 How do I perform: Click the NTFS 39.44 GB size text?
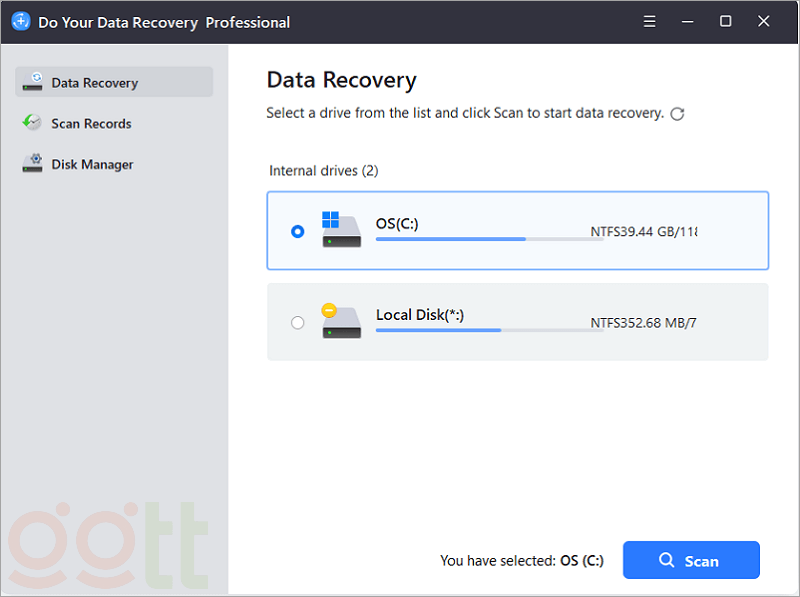pyautogui.click(x=643, y=232)
